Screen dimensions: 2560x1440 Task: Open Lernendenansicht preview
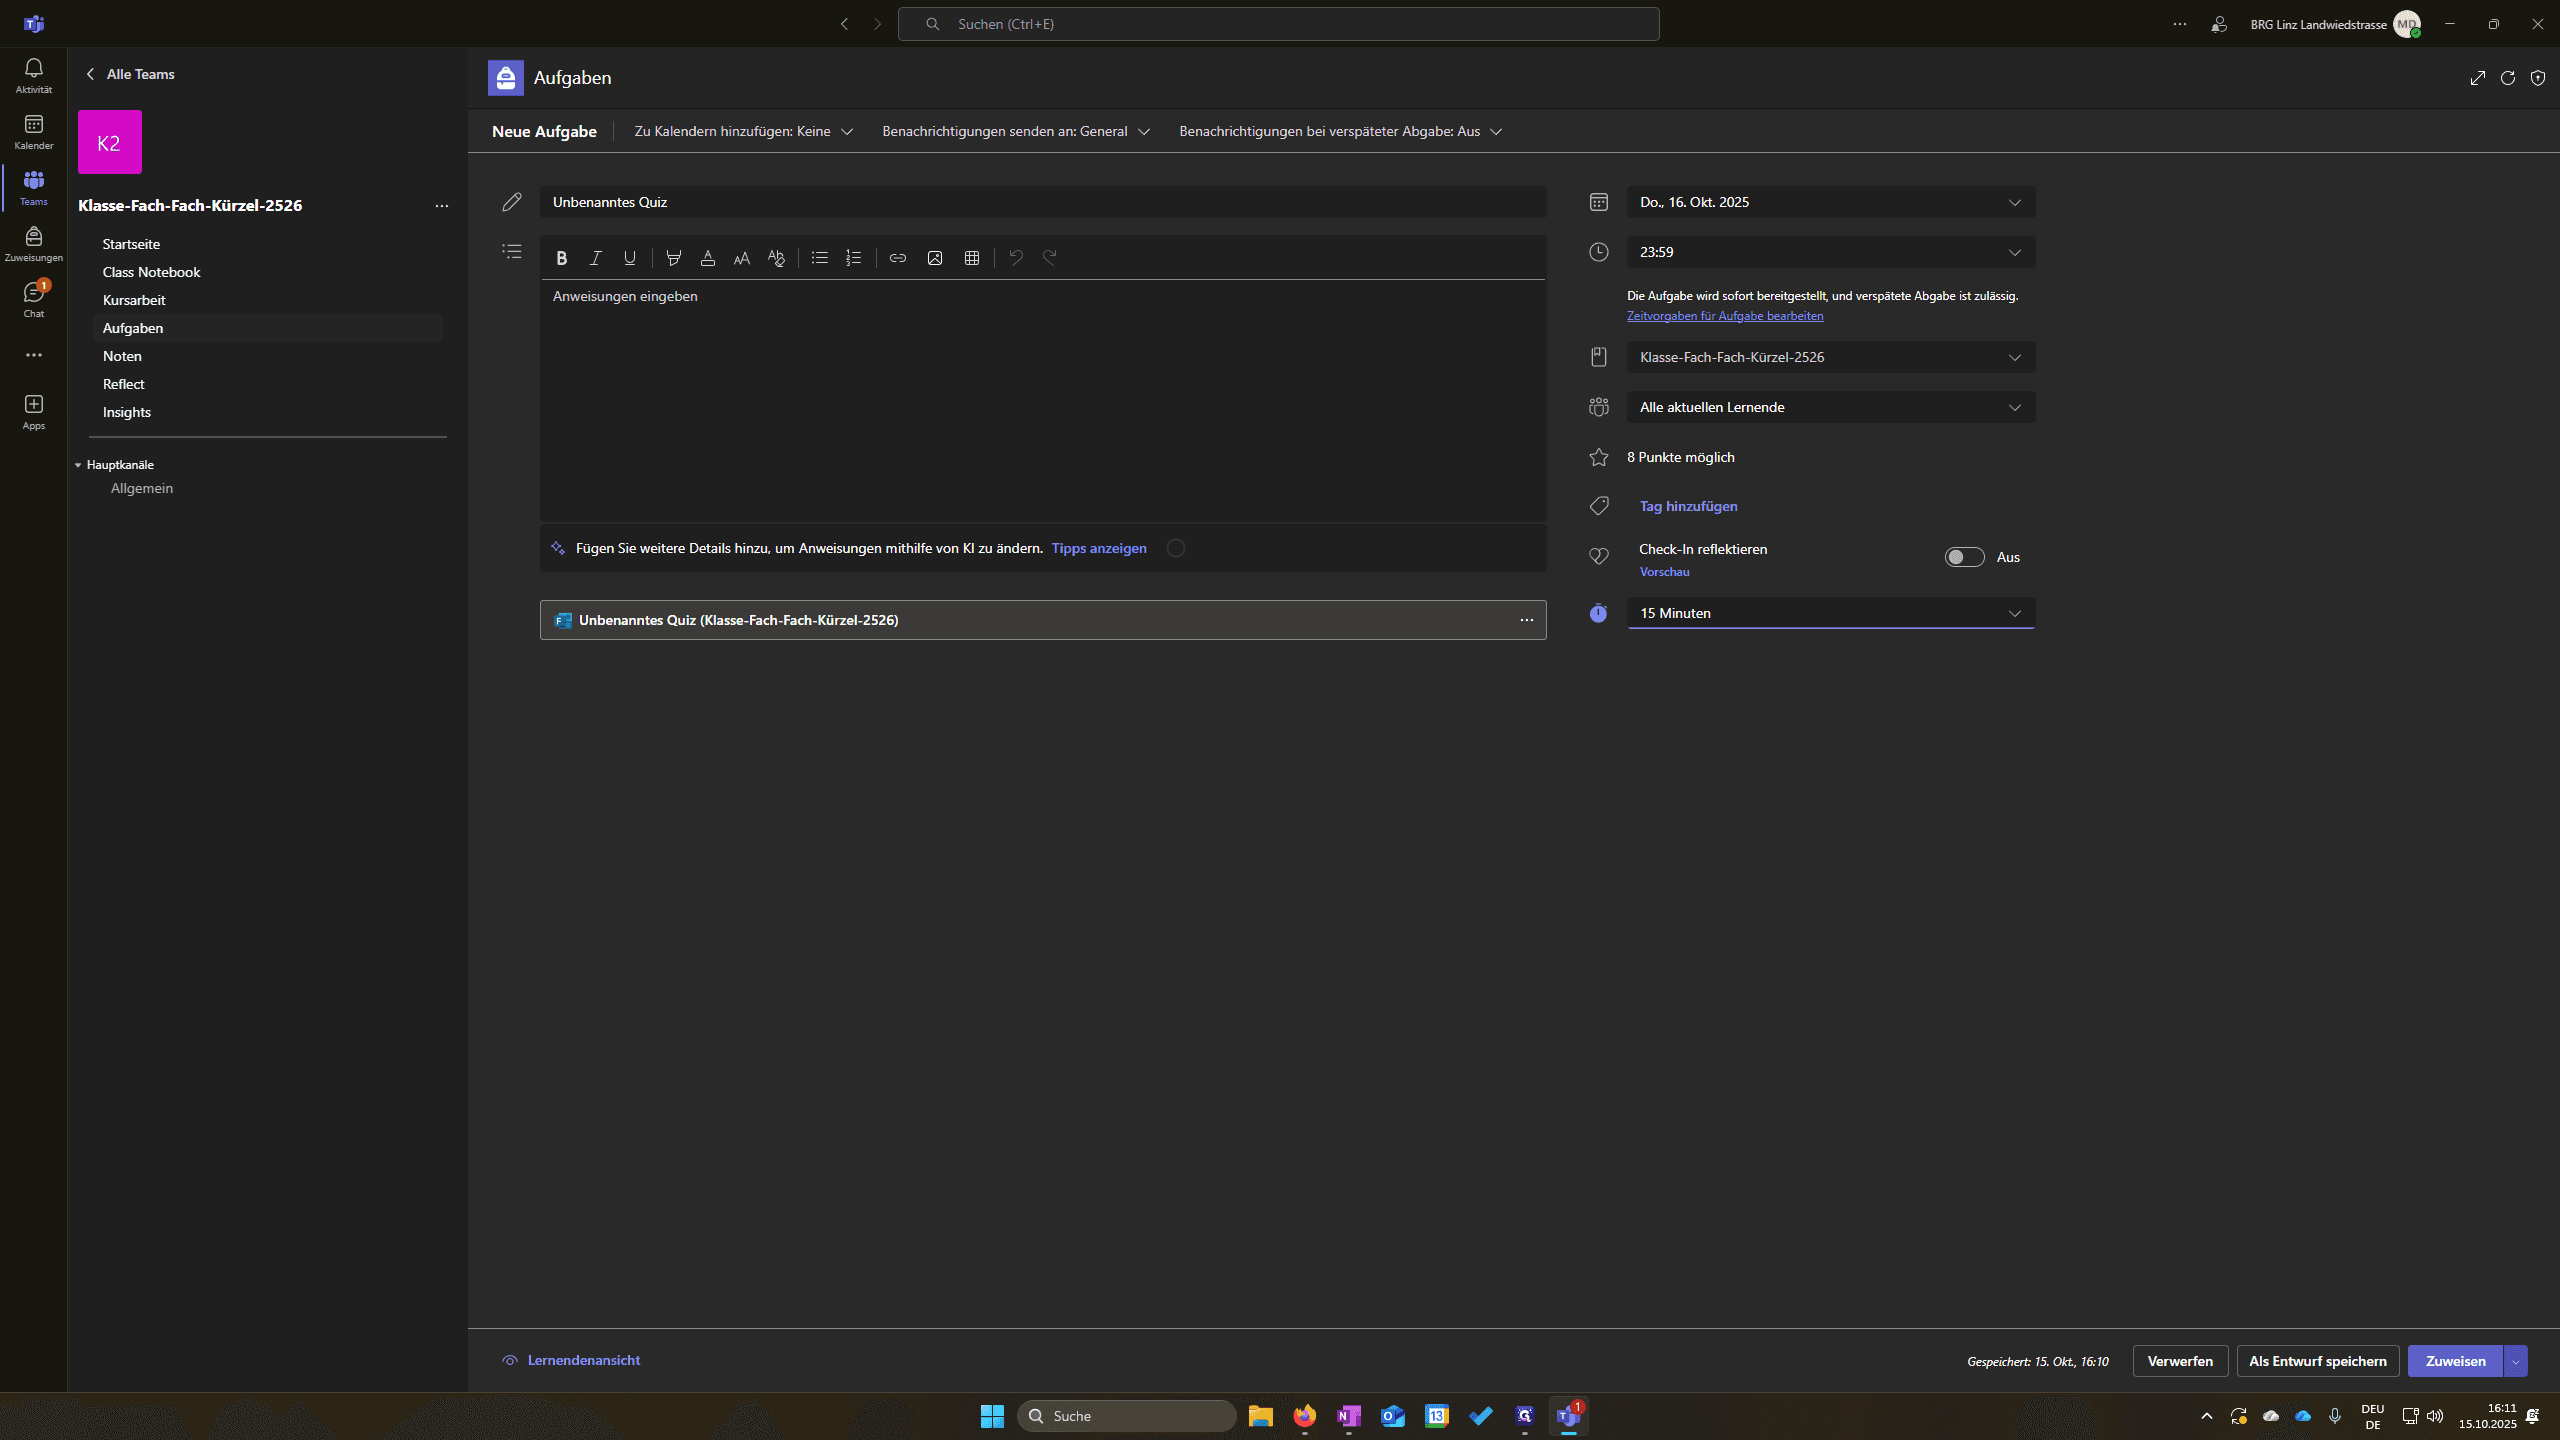click(571, 1360)
